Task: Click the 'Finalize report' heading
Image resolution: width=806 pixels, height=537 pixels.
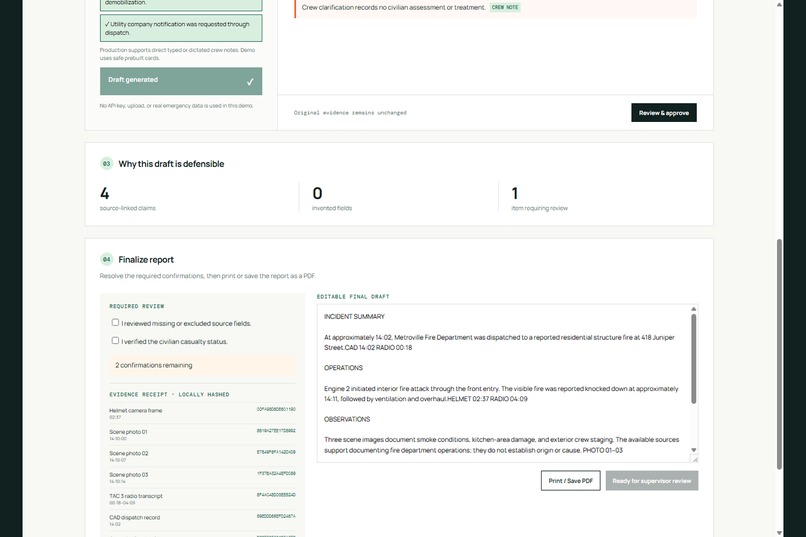Action: [146, 260]
